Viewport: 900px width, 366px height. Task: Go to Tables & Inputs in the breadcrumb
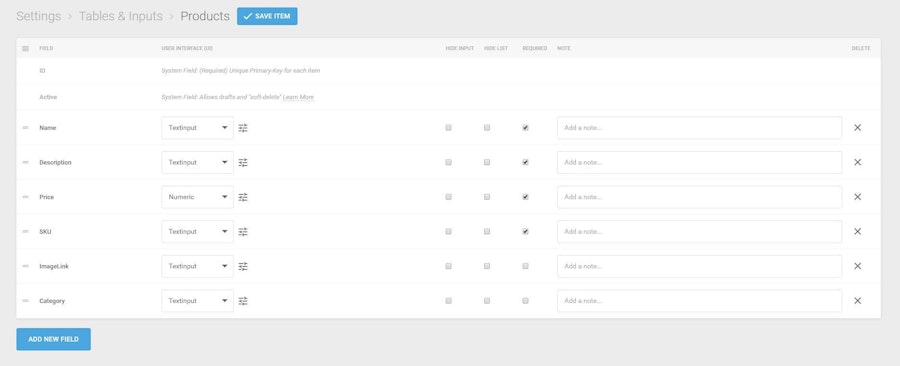tap(121, 16)
